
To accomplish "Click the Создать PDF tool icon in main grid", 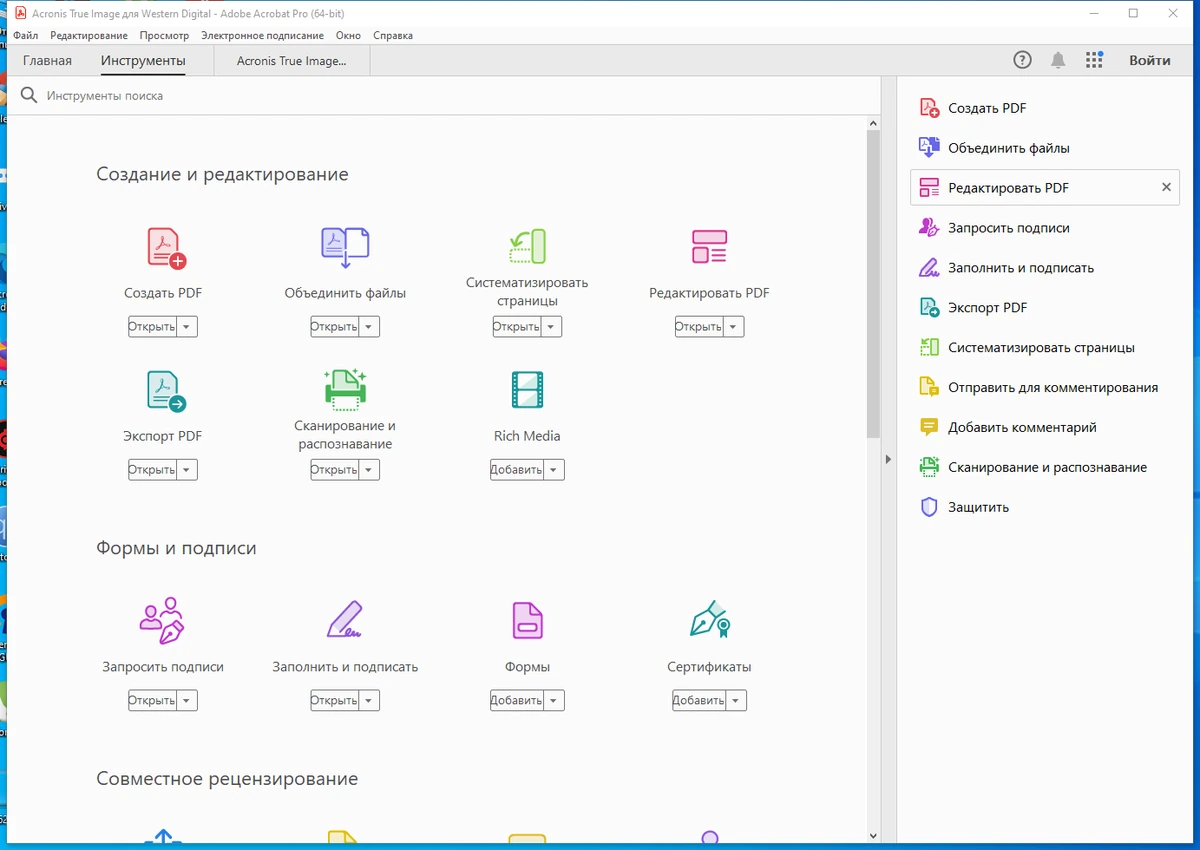I will tap(167, 247).
